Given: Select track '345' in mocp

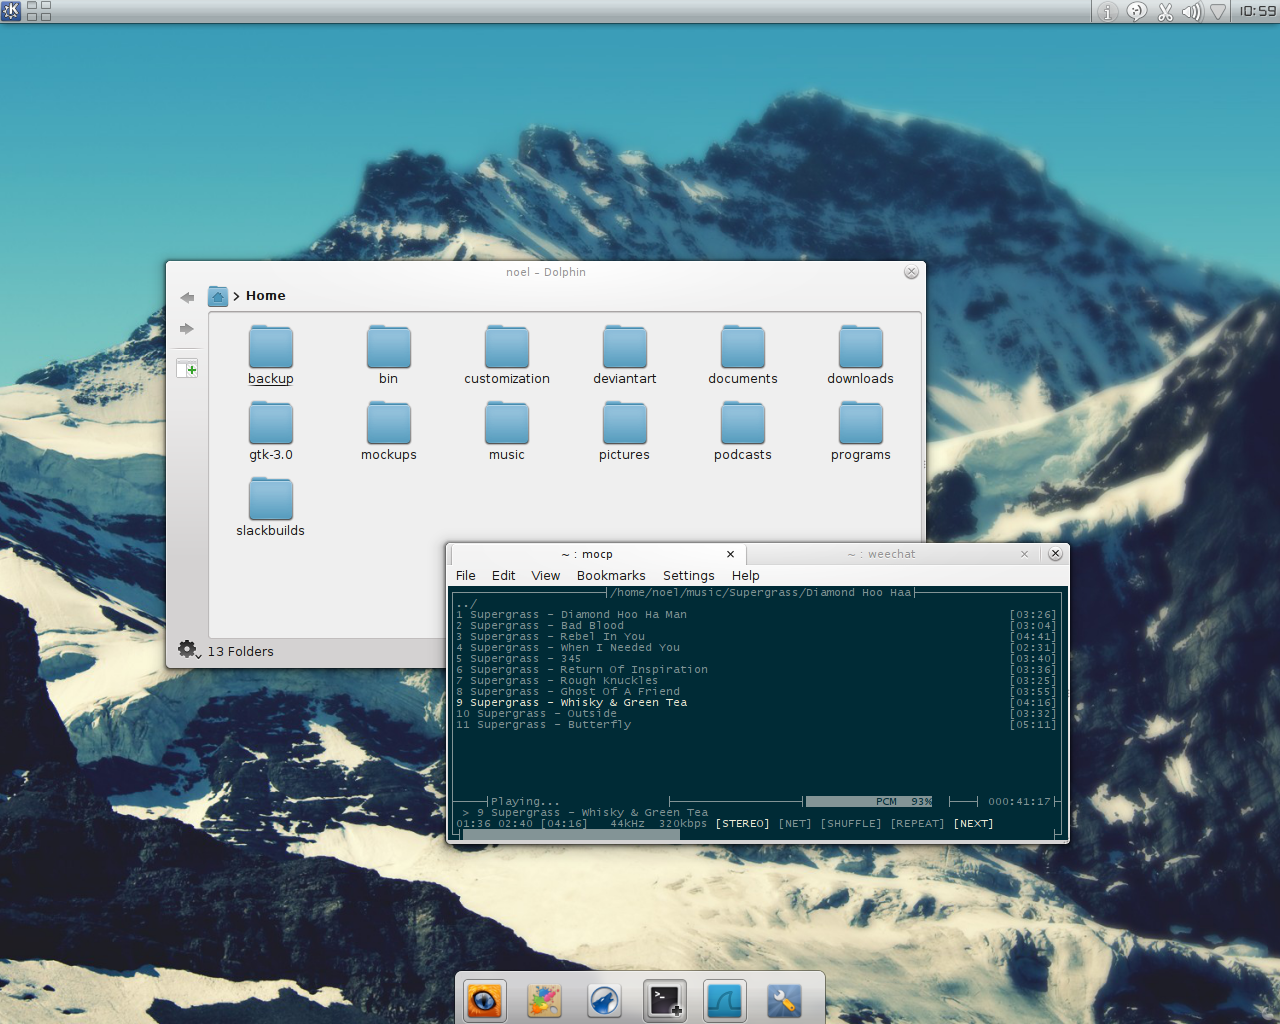Looking at the screenshot, I should pyautogui.click(x=756, y=659).
